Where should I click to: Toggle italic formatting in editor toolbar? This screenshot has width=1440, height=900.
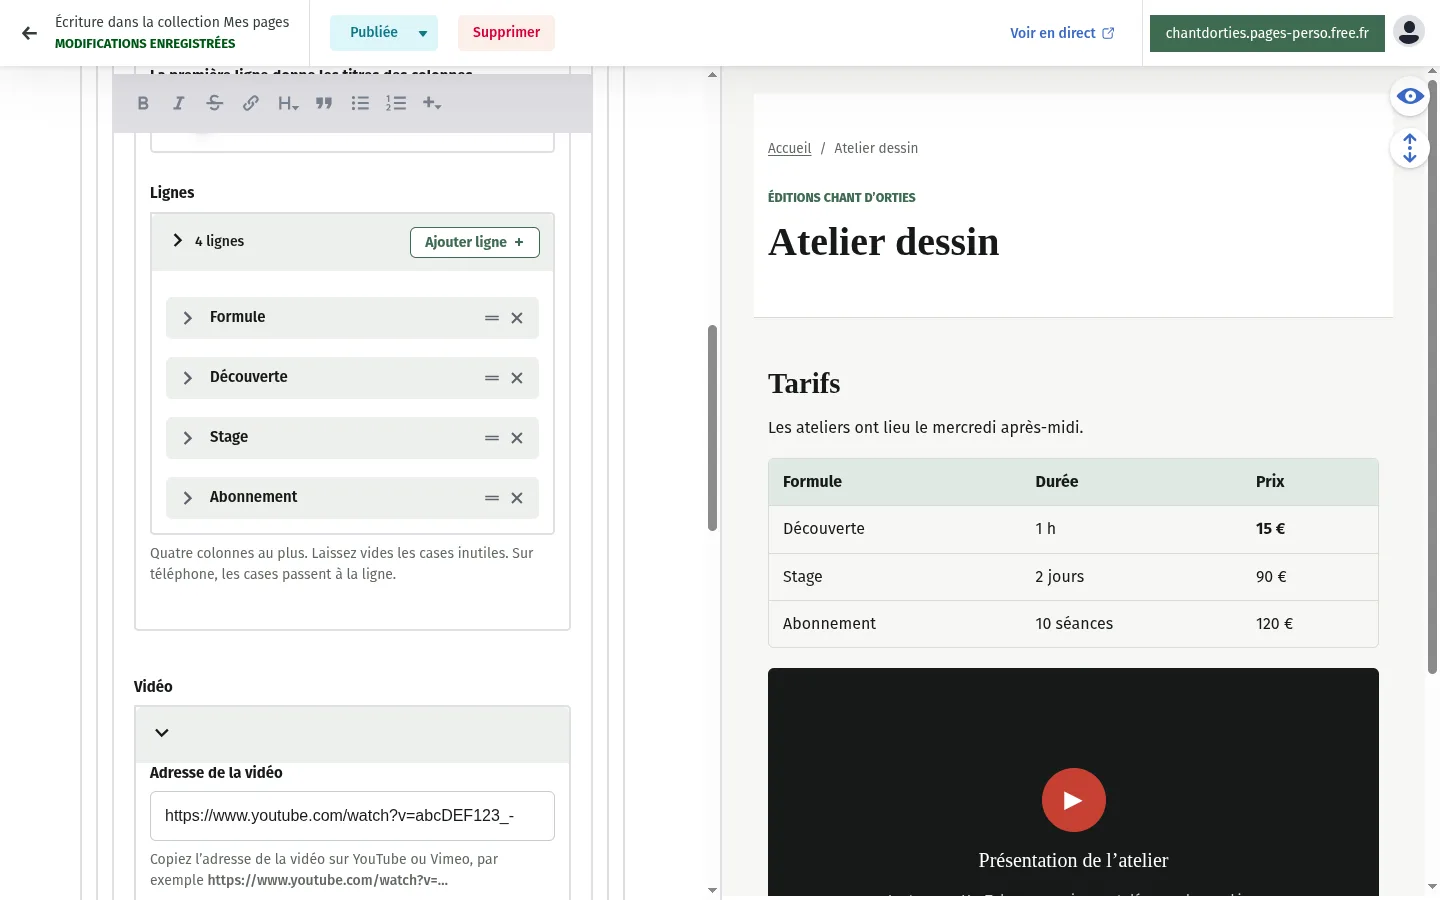pos(179,103)
